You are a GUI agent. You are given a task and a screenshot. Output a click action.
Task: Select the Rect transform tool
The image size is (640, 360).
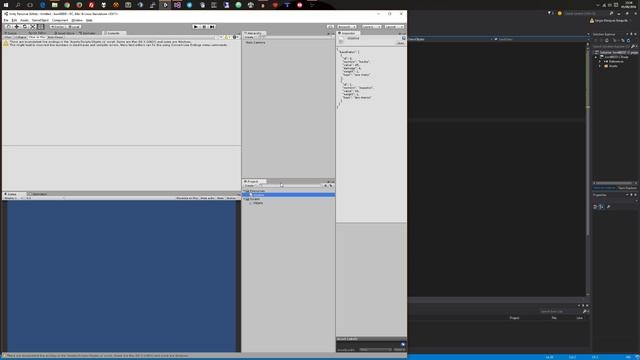[41, 27]
